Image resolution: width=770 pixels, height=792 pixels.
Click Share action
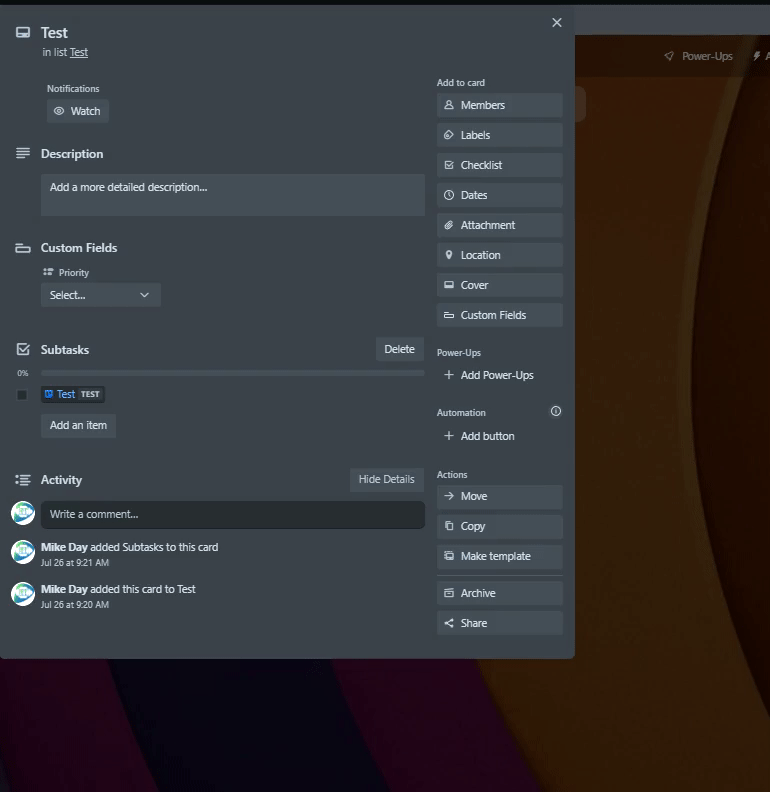coord(499,623)
